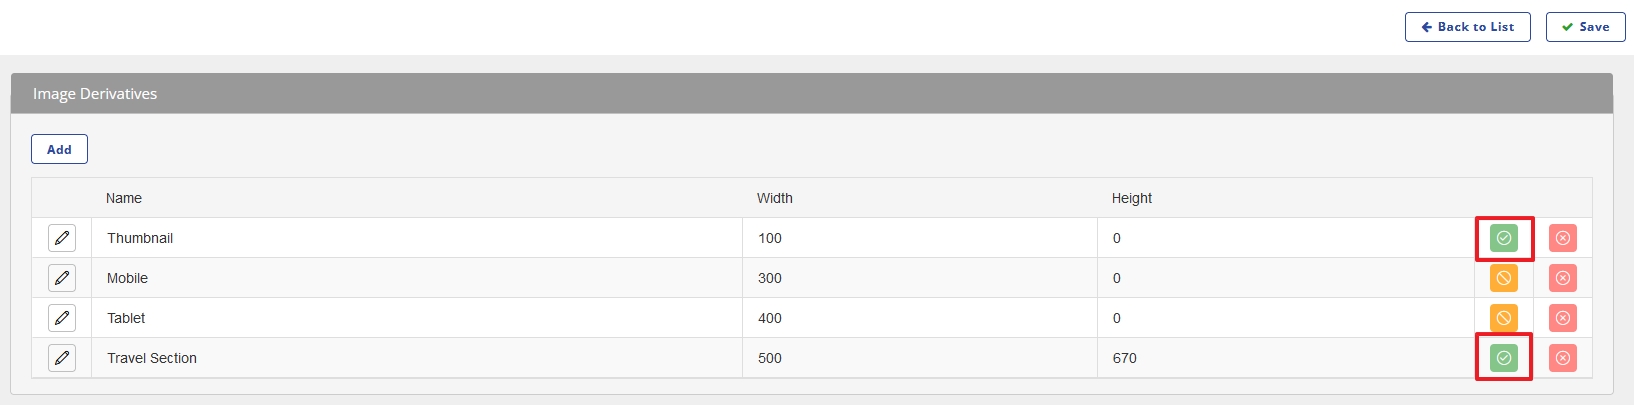Remove the Mobile derivative row
This screenshot has height=405, width=1634.
[1562, 278]
